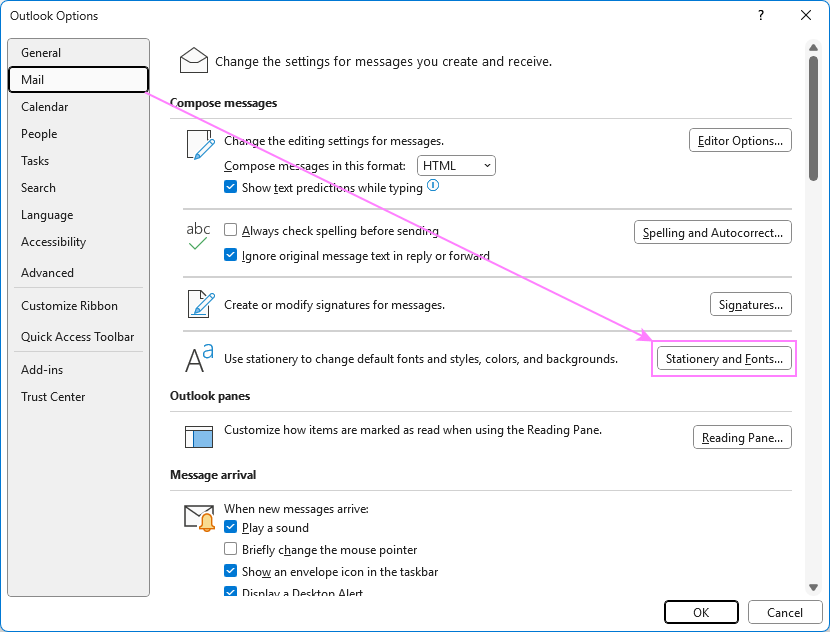Click "Create or modify signatures for messages." text
This screenshot has width=830, height=632.
(x=335, y=305)
